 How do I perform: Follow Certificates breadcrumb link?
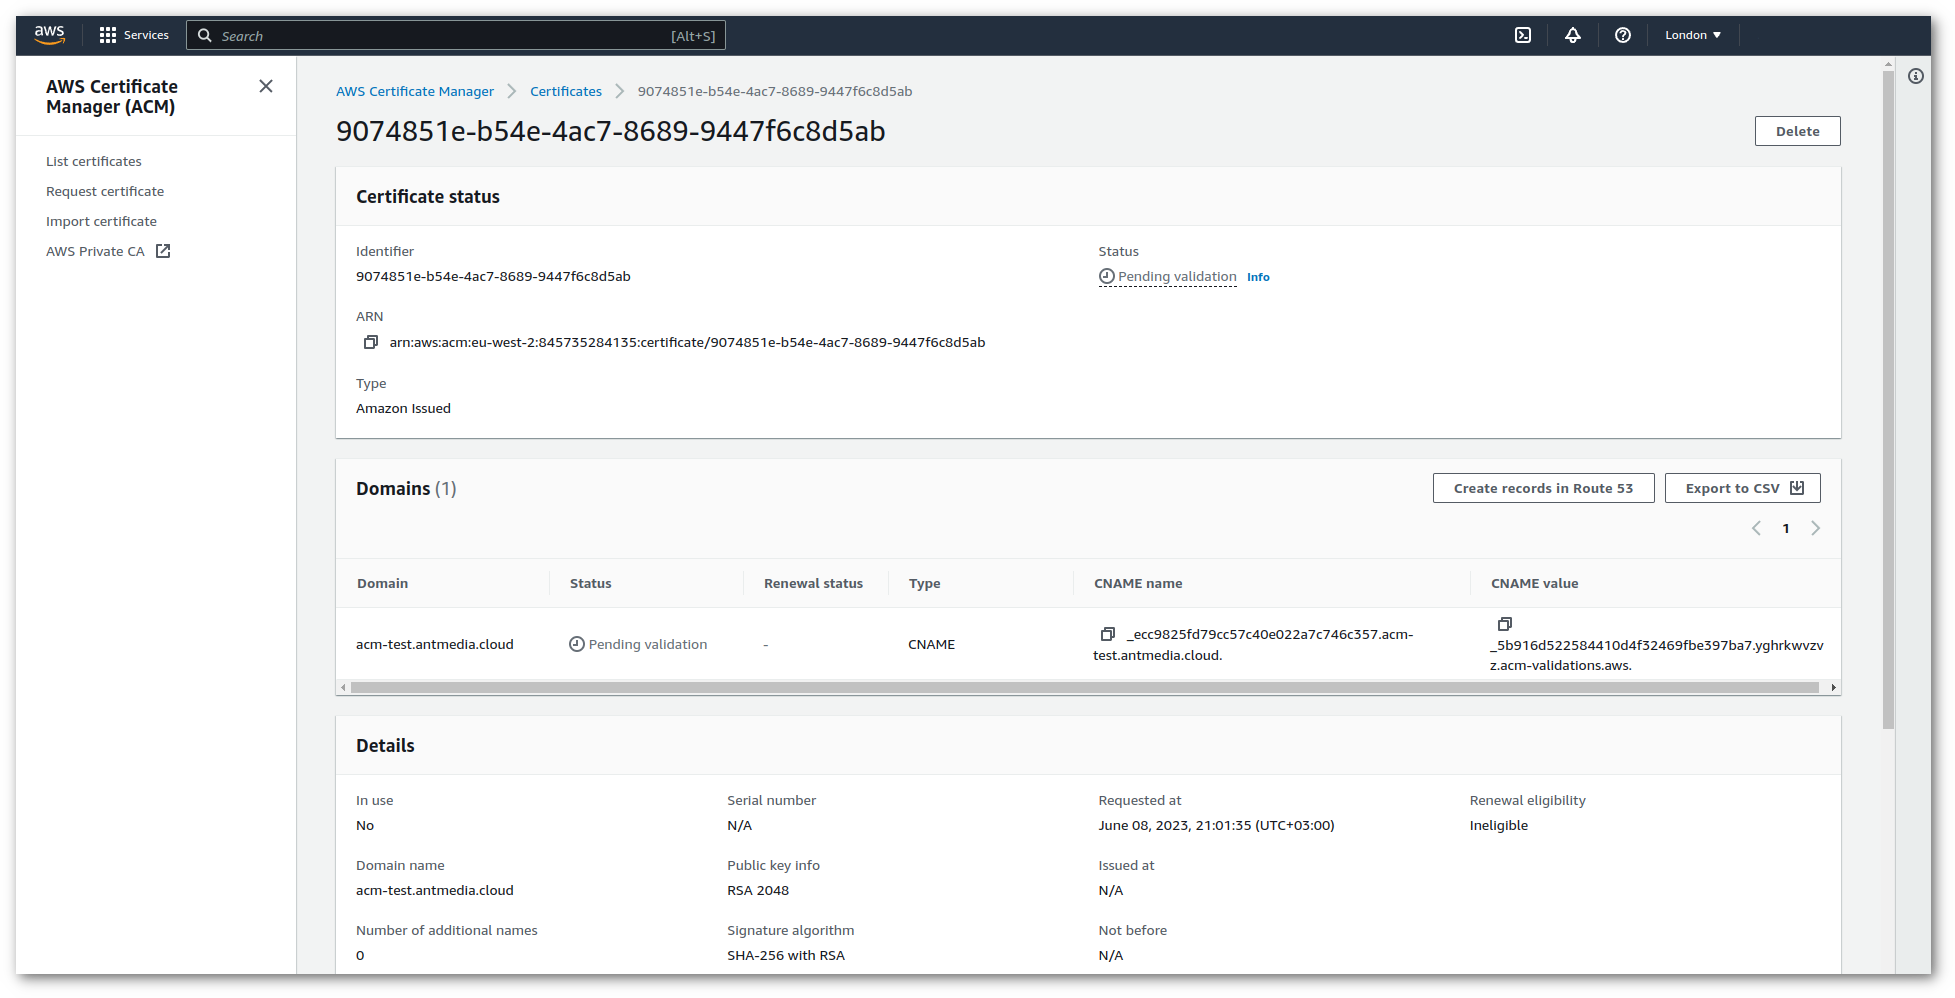tap(566, 91)
